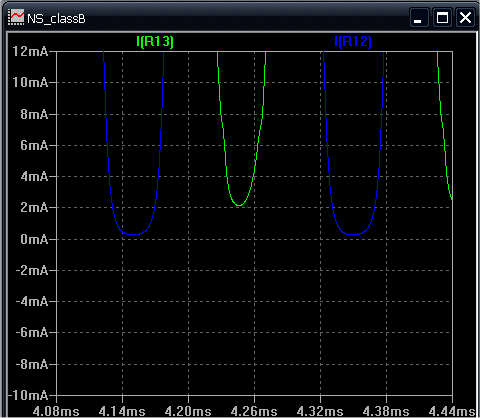Click the green curve minimum near 2mA
Image resolution: width=480 pixels, height=418 pixels.
(239, 205)
